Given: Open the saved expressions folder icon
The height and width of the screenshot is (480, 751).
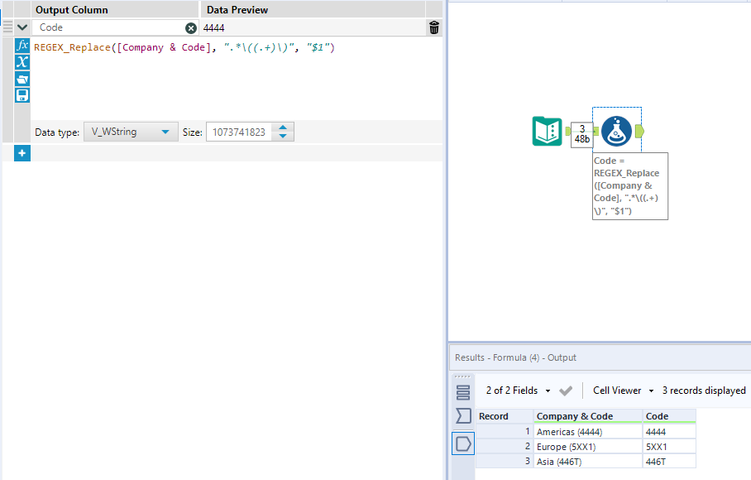Looking at the screenshot, I should click(22, 79).
